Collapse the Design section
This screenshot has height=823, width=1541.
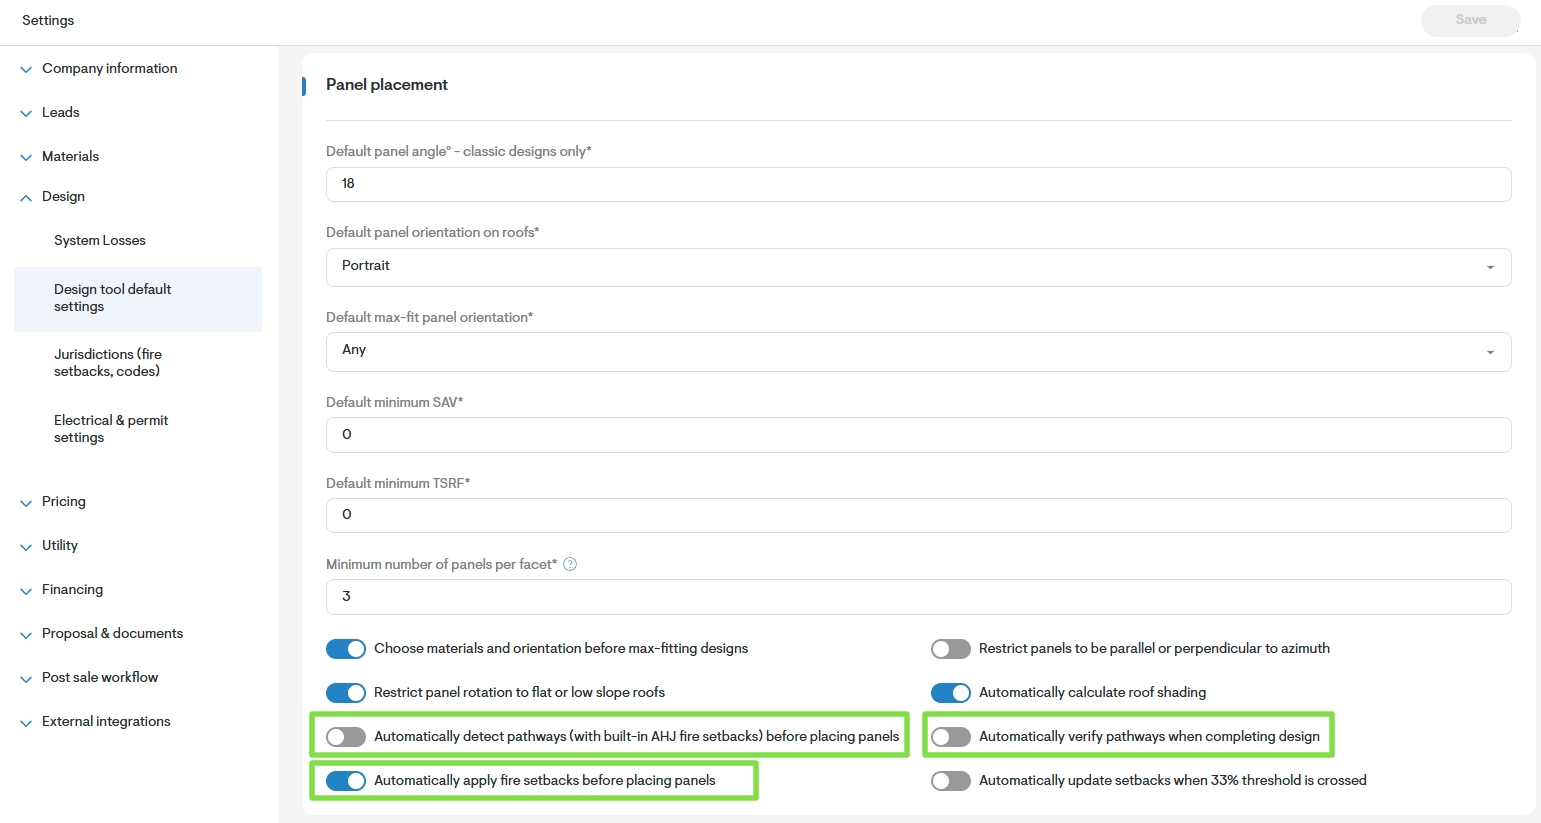click(53, 197)
